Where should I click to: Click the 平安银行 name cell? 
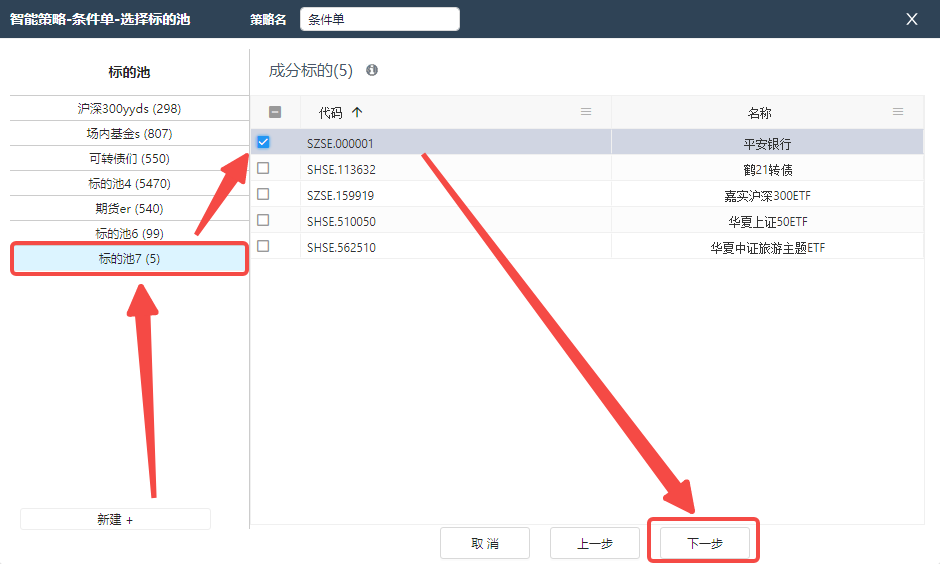[x=767, y=143]
